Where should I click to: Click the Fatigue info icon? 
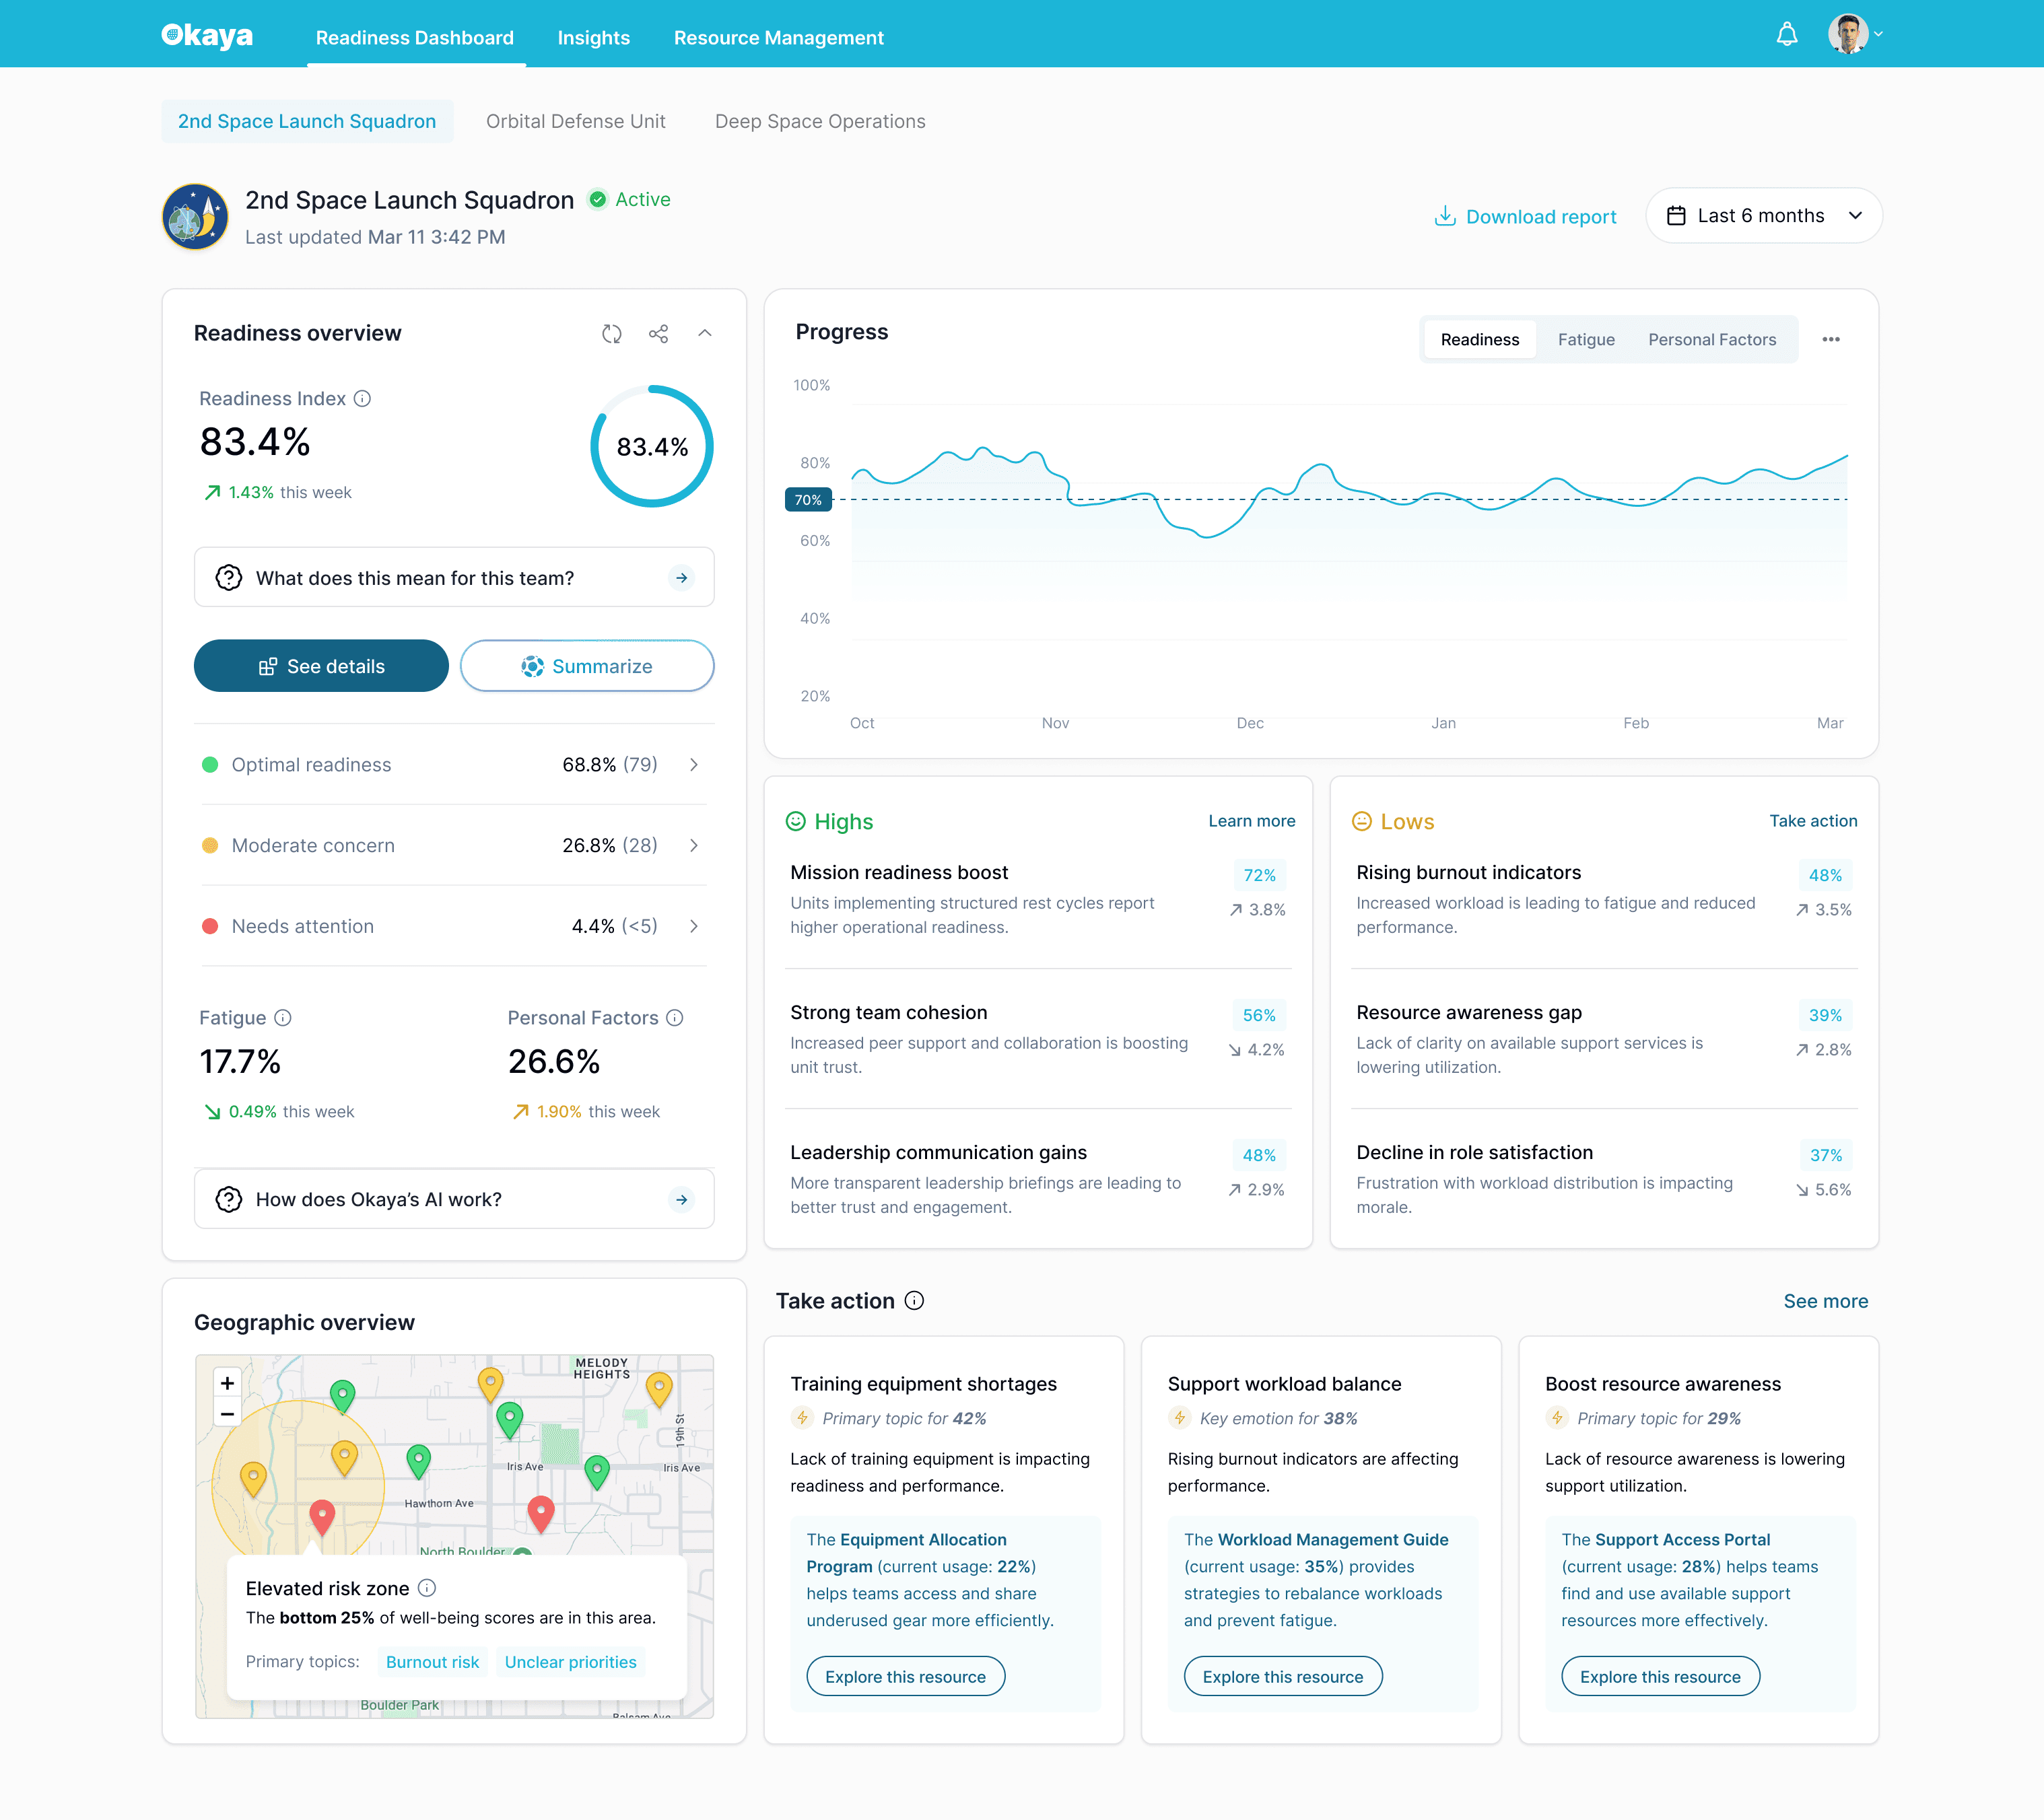click(x=283, y=1017)
